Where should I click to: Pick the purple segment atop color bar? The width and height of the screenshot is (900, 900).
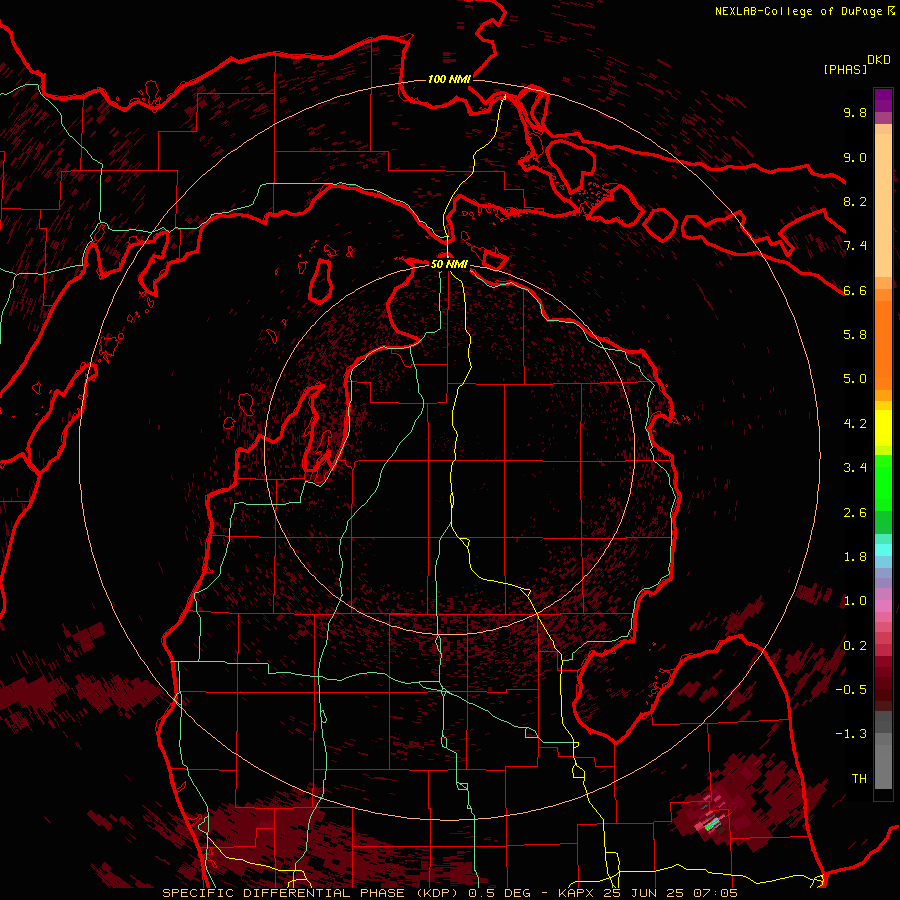click(883, 101)
